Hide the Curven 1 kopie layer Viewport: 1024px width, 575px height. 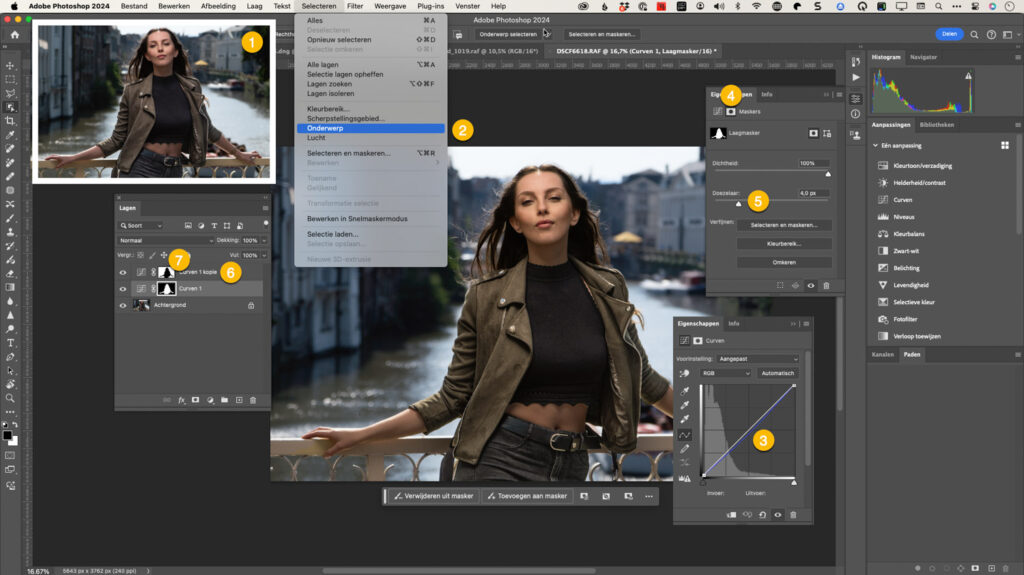pos(123,272)
